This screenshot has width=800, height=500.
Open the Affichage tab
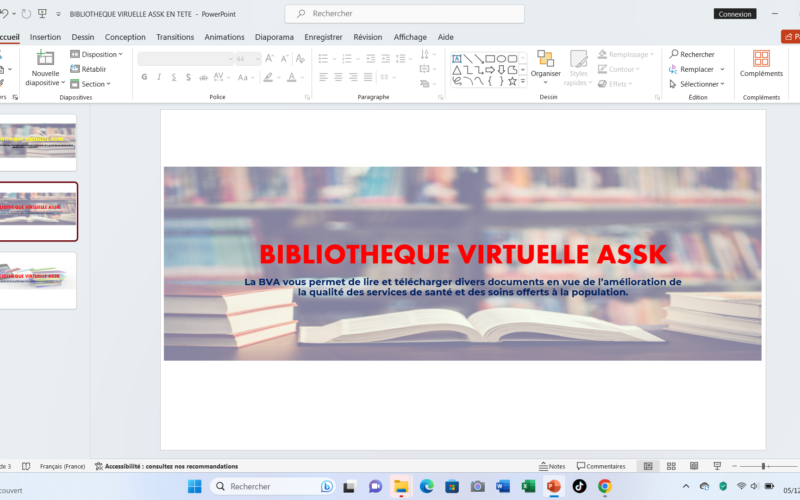410,37
